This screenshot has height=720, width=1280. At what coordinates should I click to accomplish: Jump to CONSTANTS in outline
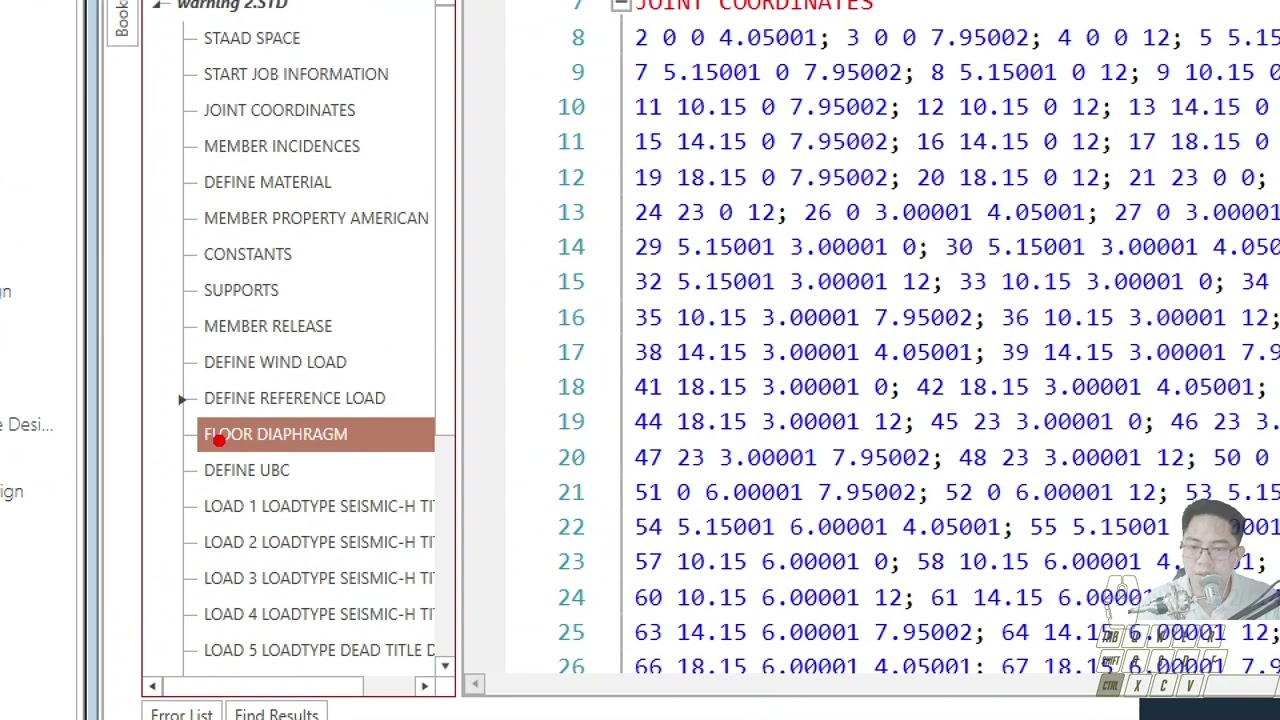(247, 254)
